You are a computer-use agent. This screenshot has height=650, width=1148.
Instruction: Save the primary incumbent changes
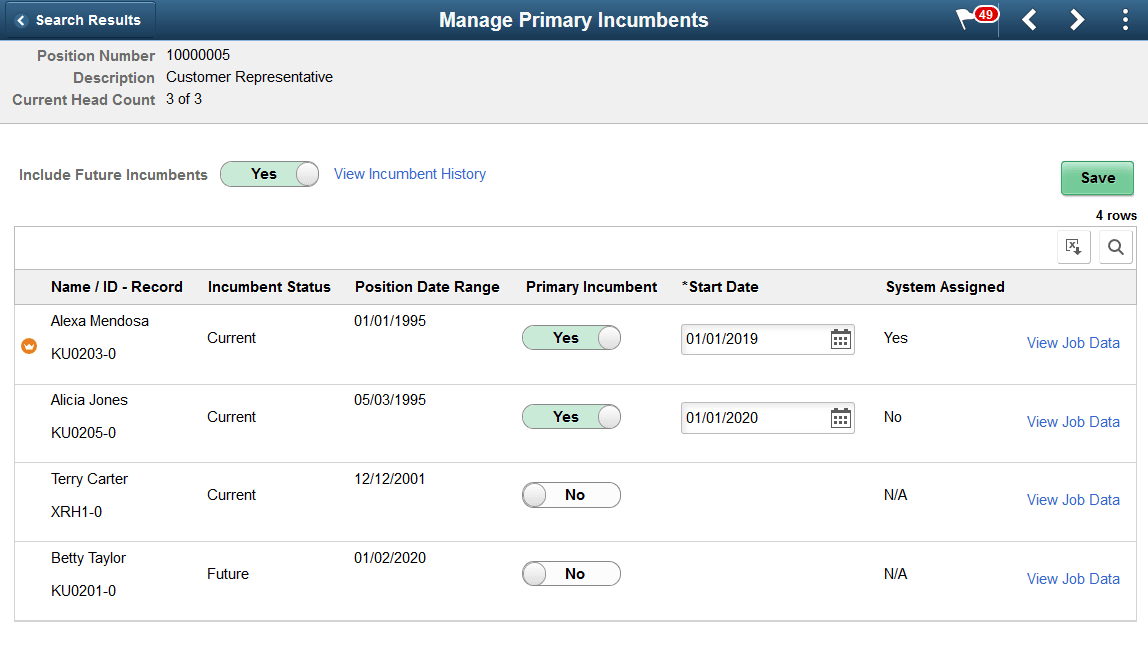tap(1097, 177)
